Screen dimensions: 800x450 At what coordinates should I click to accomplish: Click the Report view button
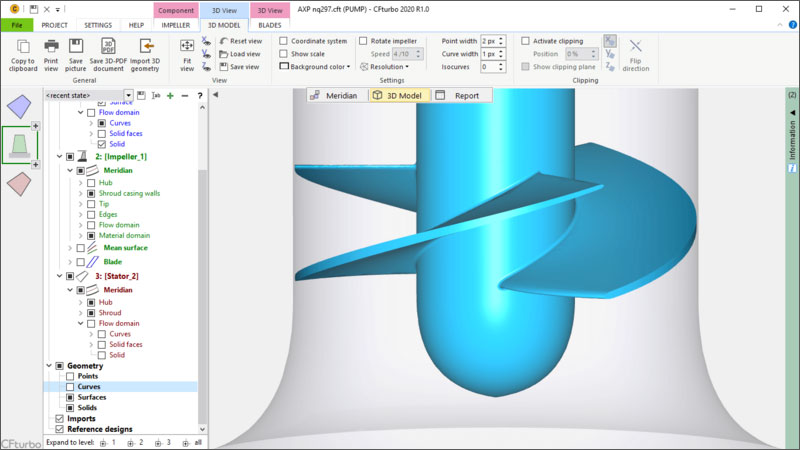[x=460, y=96]
